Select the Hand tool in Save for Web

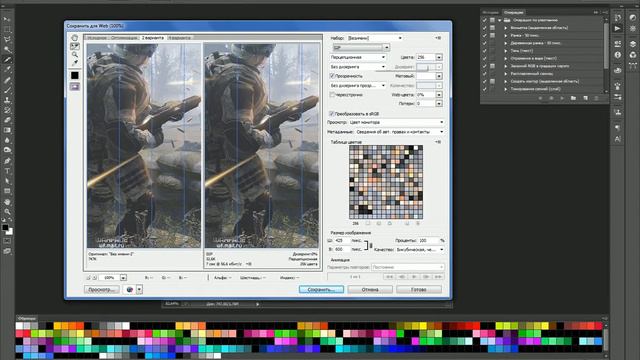pos(75,38)
